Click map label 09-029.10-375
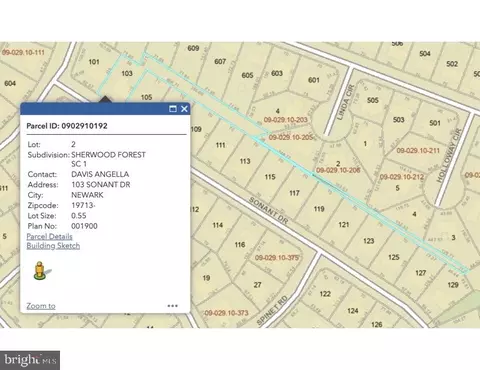The width and height of the screenshot is (480, 370). (277, 258)
